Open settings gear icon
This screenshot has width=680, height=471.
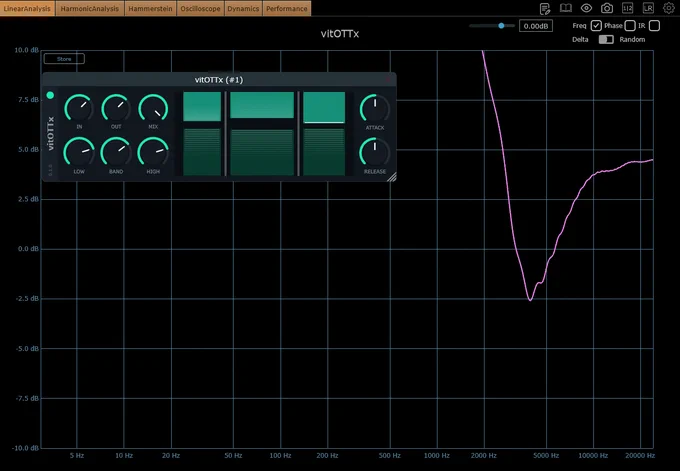coord(669,8)
